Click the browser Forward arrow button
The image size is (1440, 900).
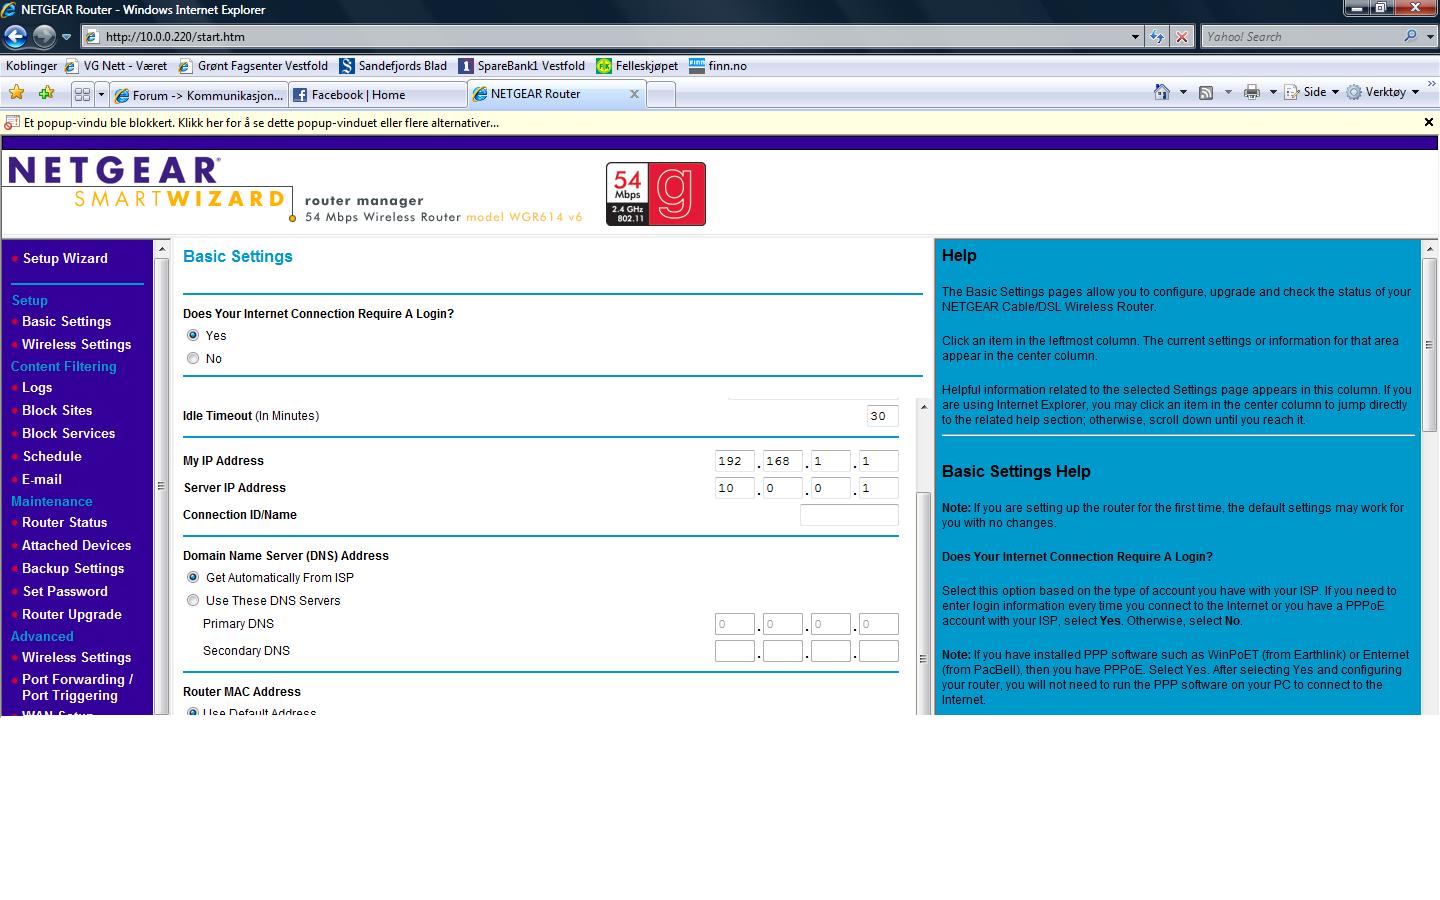coord(44,37)
